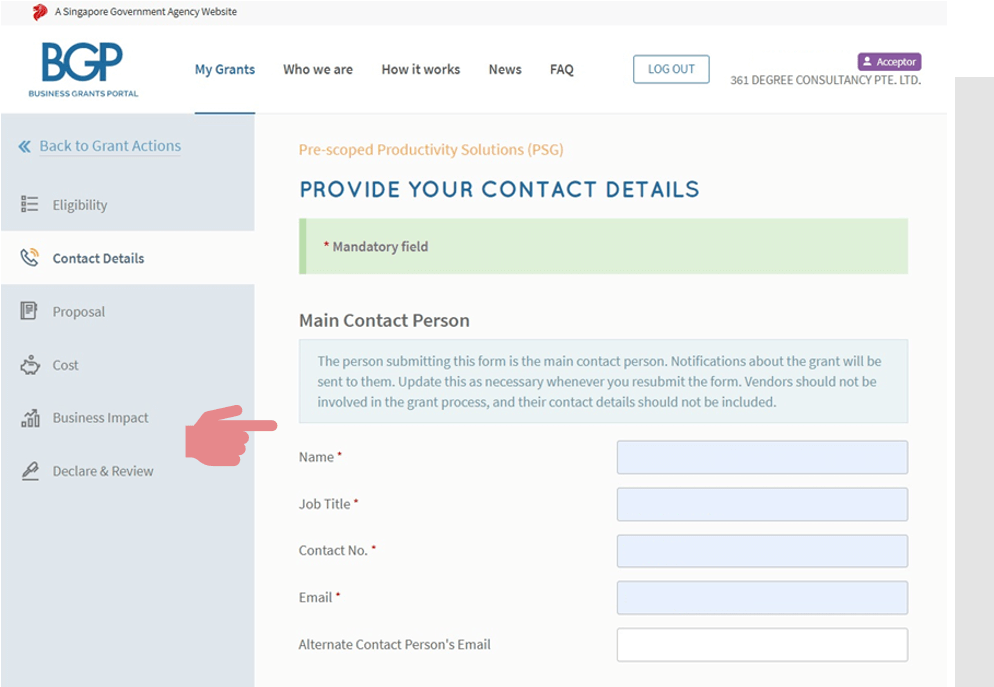994x687 pixels.
Task: Click the Eligibility checklist icon
Action: click(29, 204)
